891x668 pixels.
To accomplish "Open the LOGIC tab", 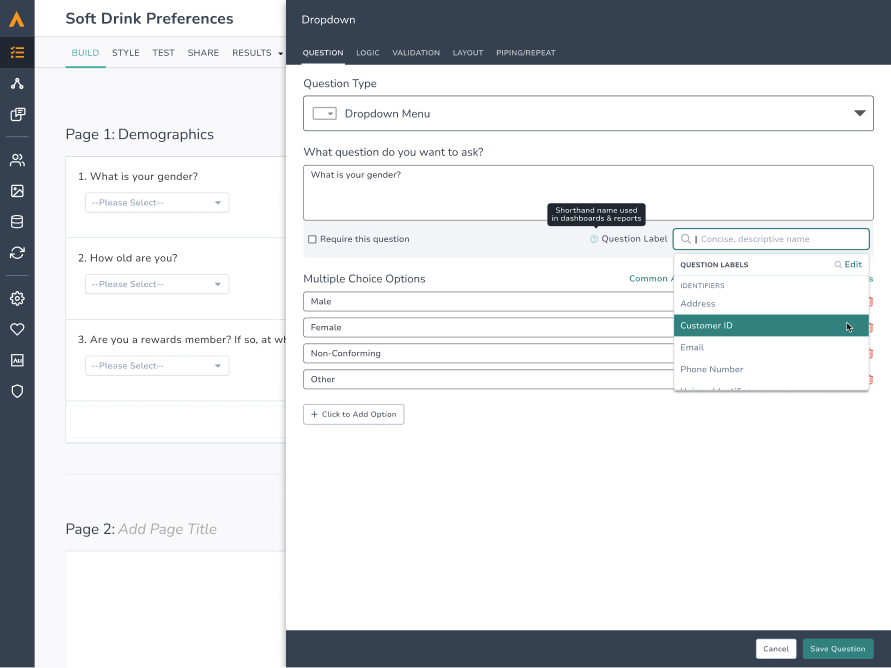I will (x=368, y=53).
